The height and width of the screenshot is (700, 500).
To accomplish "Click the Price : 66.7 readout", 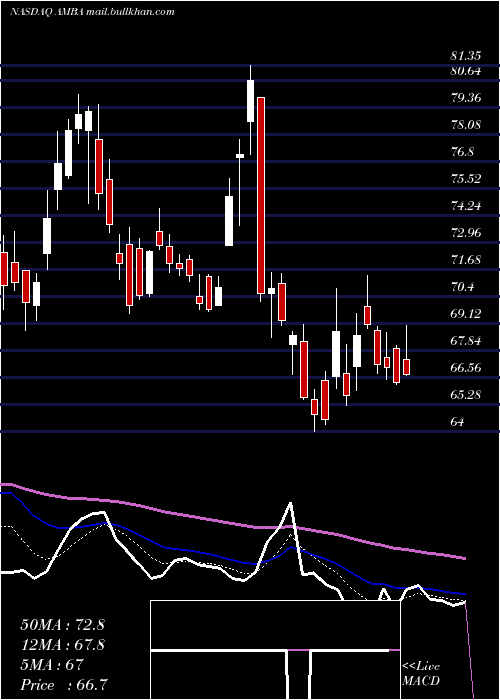I will pos(64,685).
